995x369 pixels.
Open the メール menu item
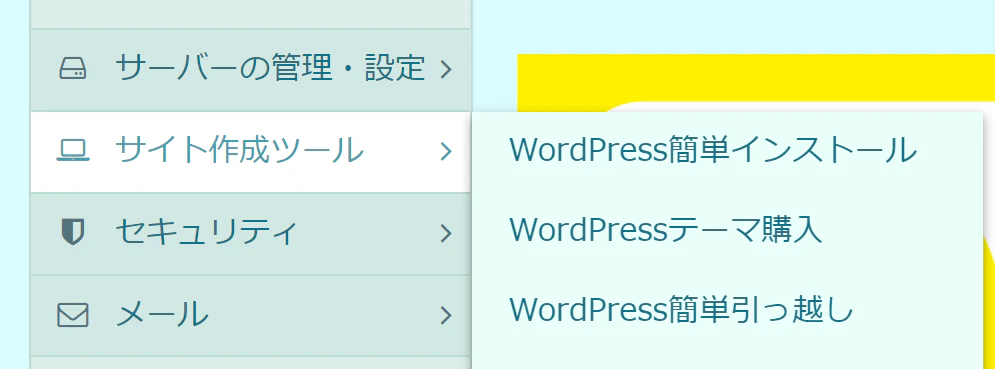(x=251, y=316)
